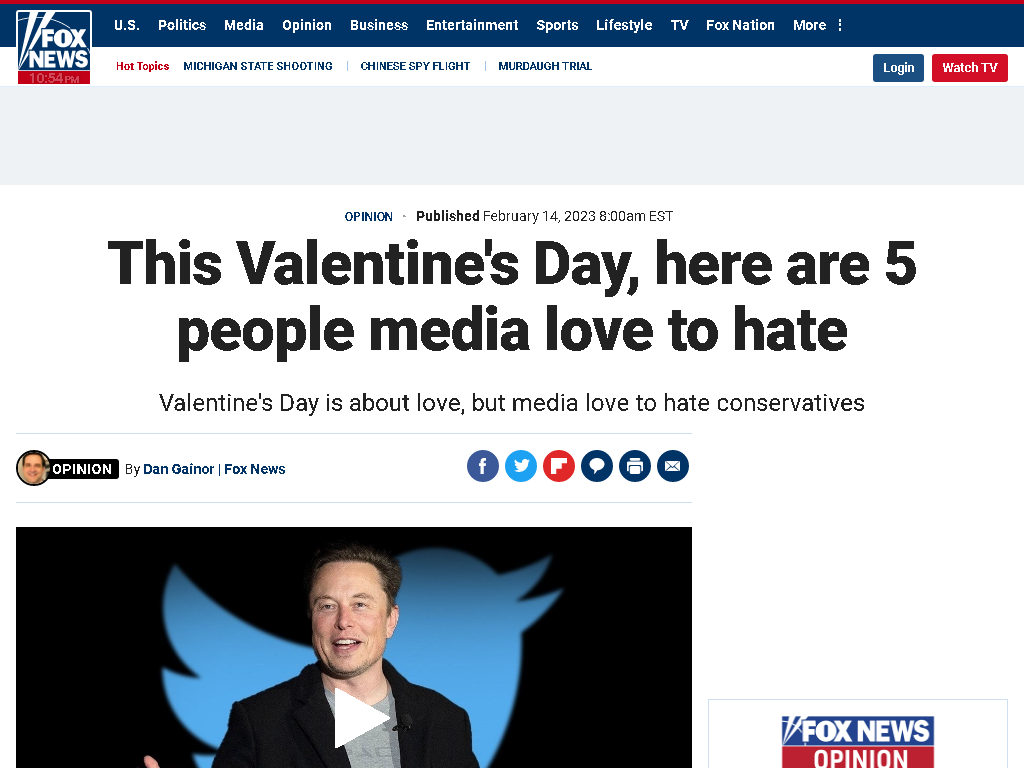Click the published date text
The image size is (1024, 768).
[x=545, y=216]
